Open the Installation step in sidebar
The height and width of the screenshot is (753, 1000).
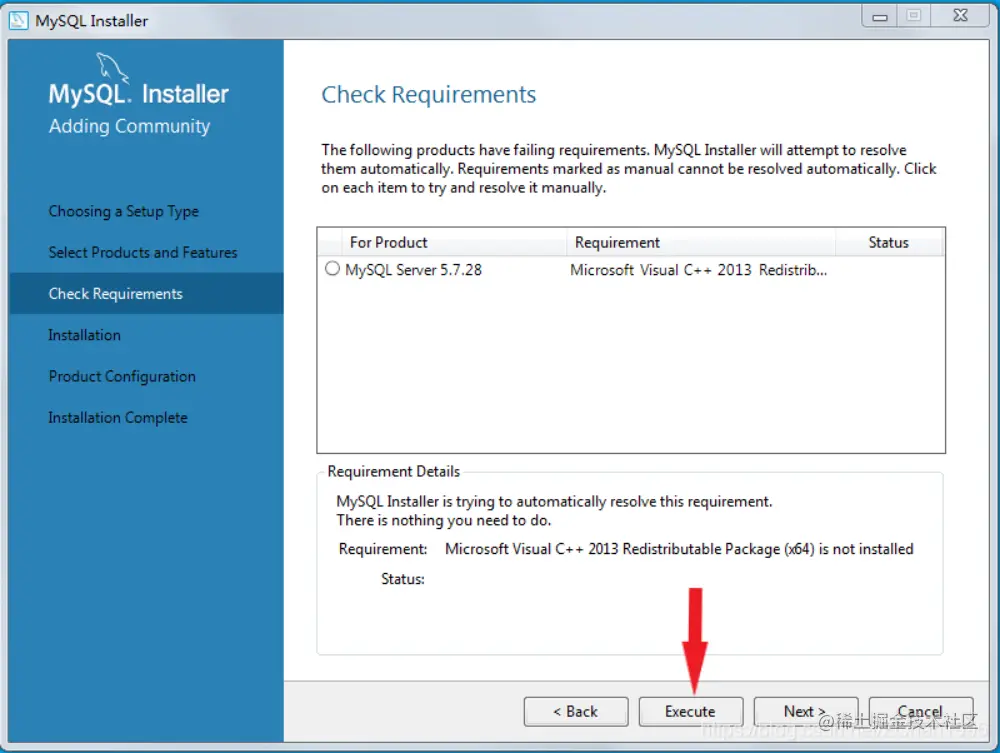pos(84,335)
